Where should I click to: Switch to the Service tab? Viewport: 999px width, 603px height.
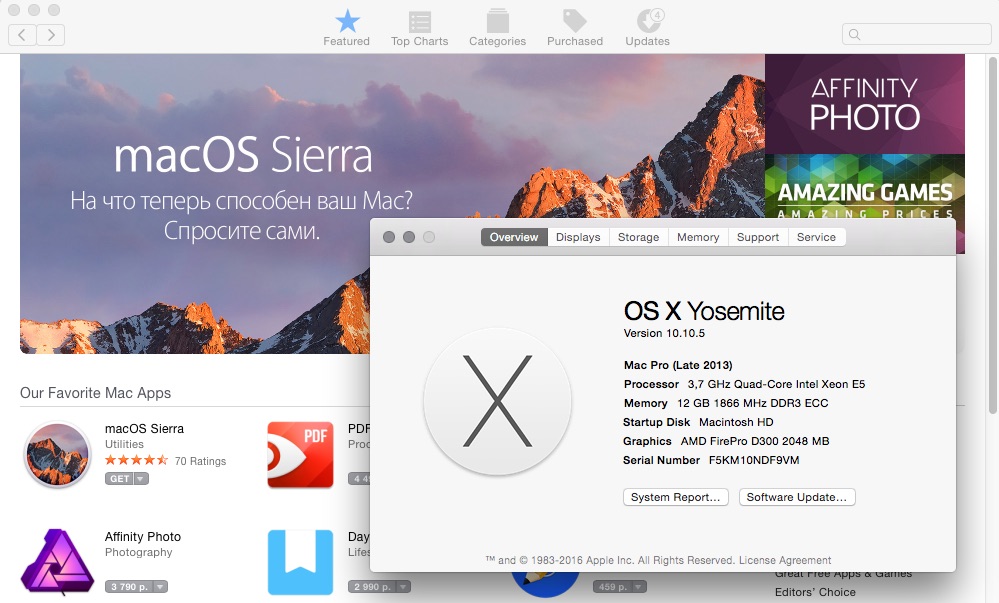coord(816,237)
